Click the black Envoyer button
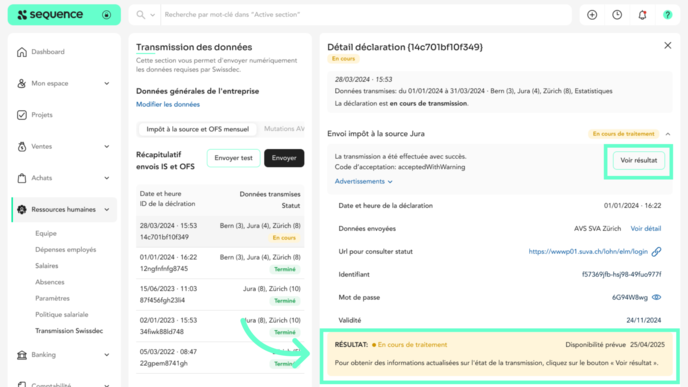Viewport: 688px width, 387px height. (x=284, y=158)
